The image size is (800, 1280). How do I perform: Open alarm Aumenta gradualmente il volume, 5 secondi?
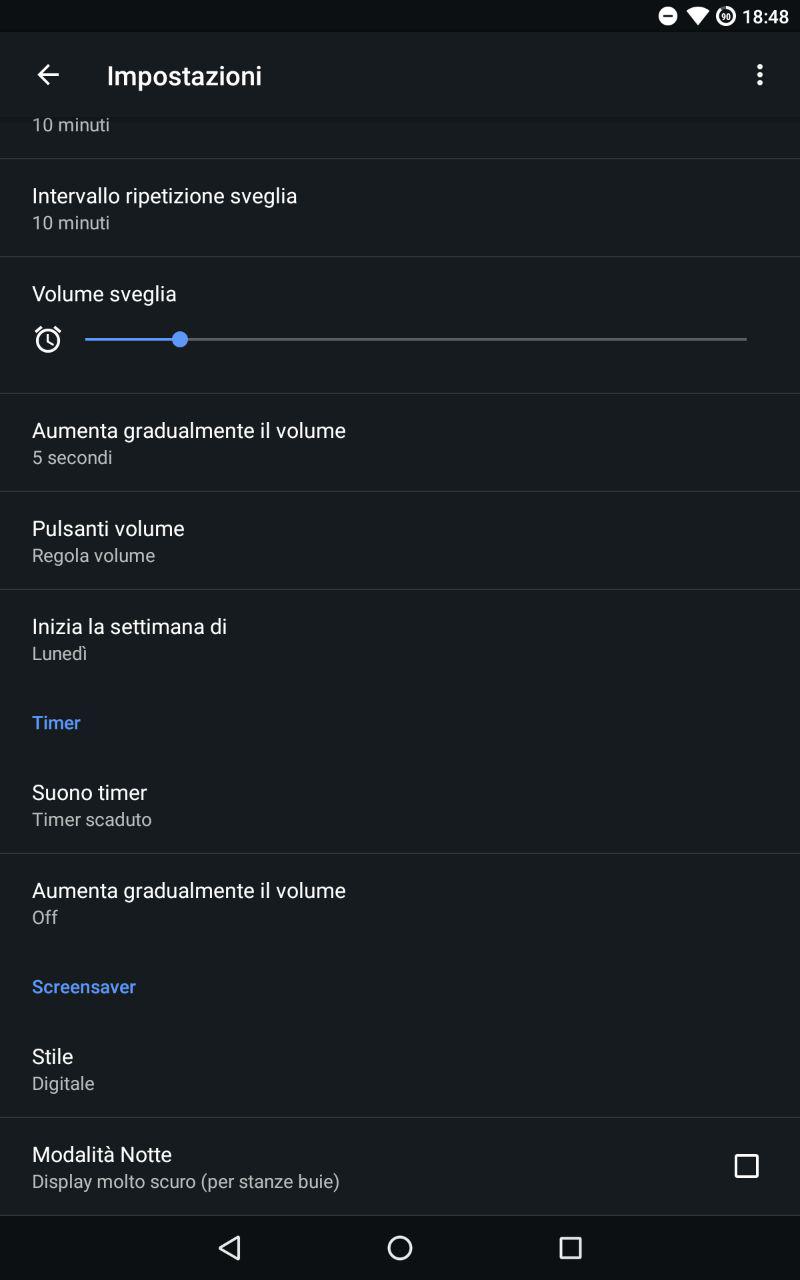[400, 443]
